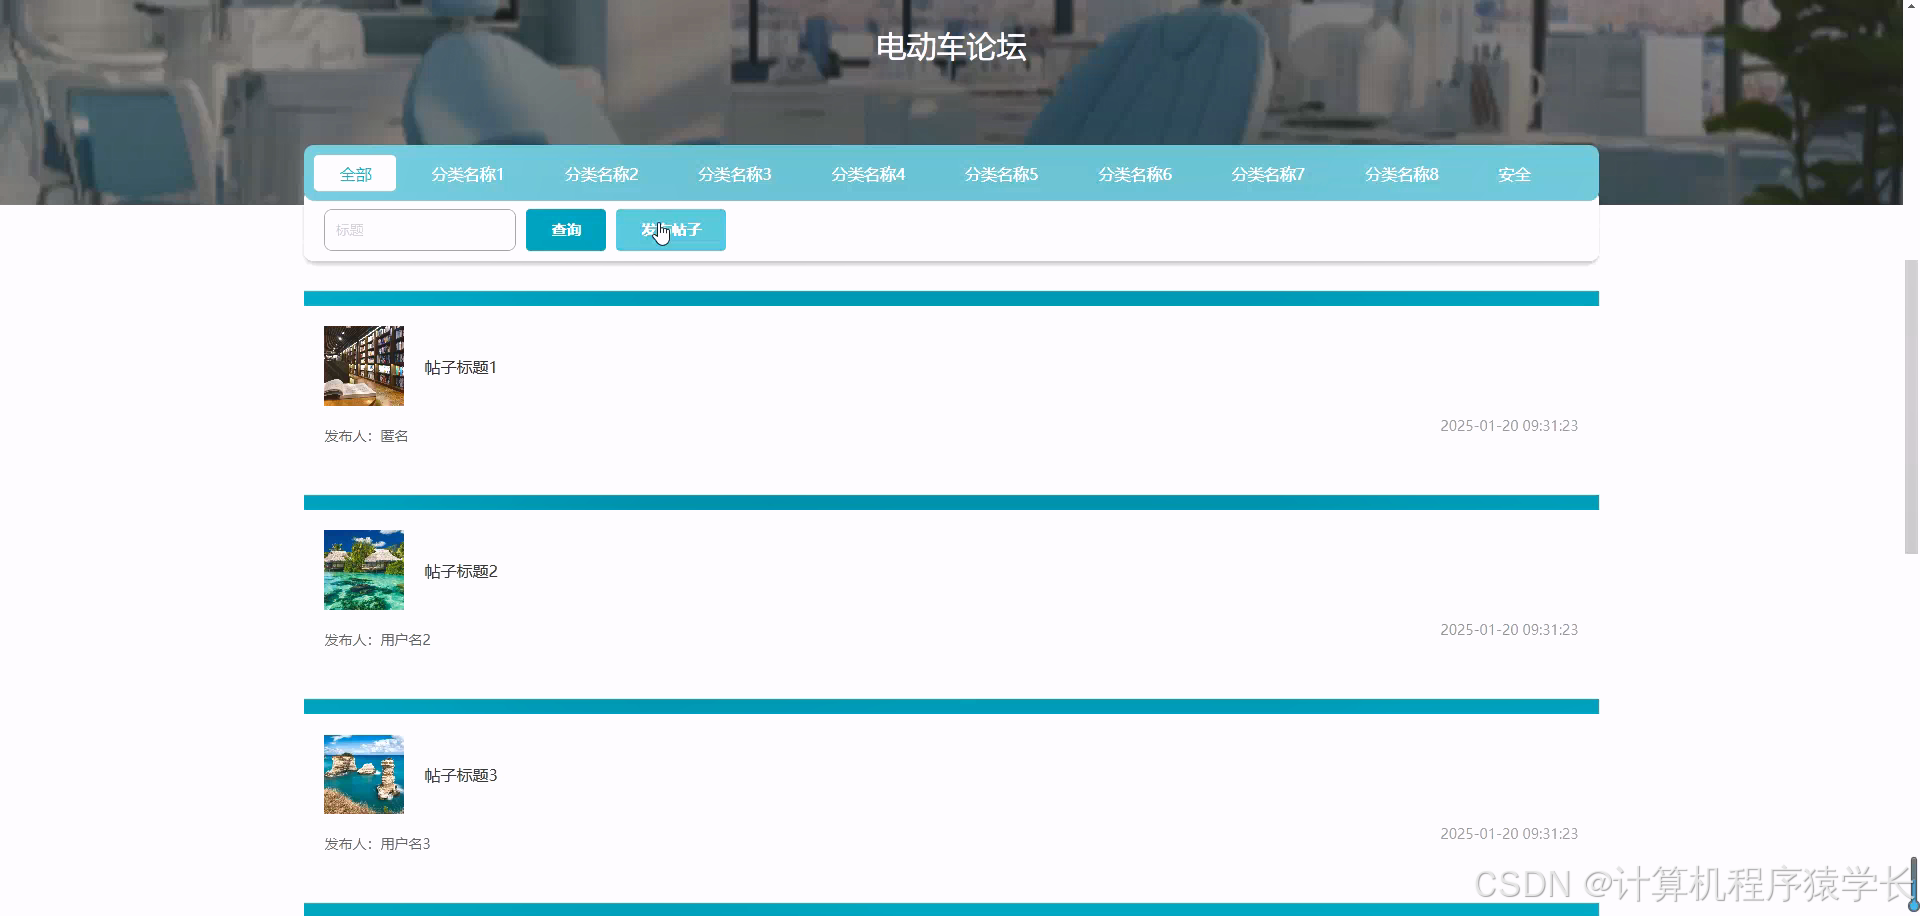Viewport: 1920px width, 916px height.
Task: Click the author text 发布人：匿名
Action: 366,436
